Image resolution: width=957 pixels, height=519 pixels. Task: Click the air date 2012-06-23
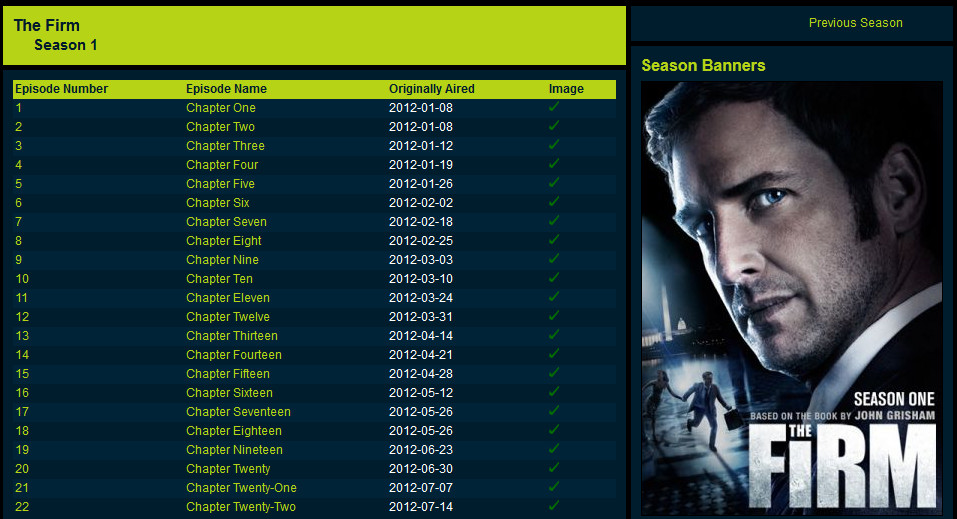click(421, 449)
